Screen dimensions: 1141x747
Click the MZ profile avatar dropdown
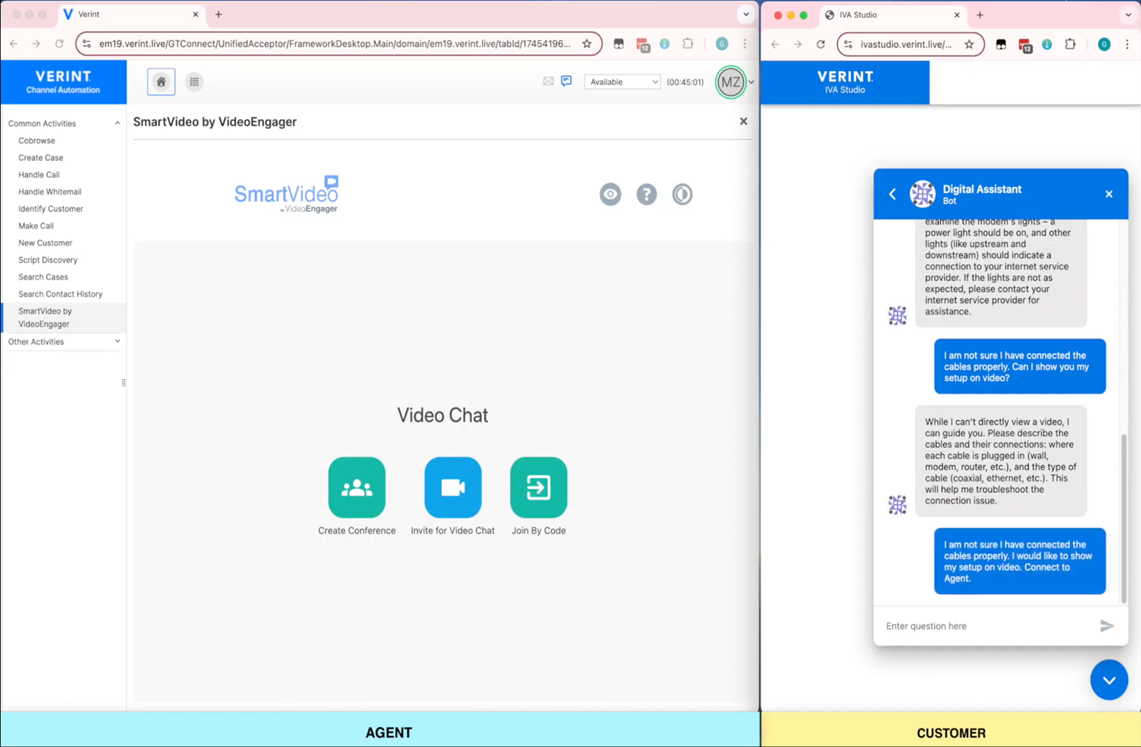pos(731,82)
